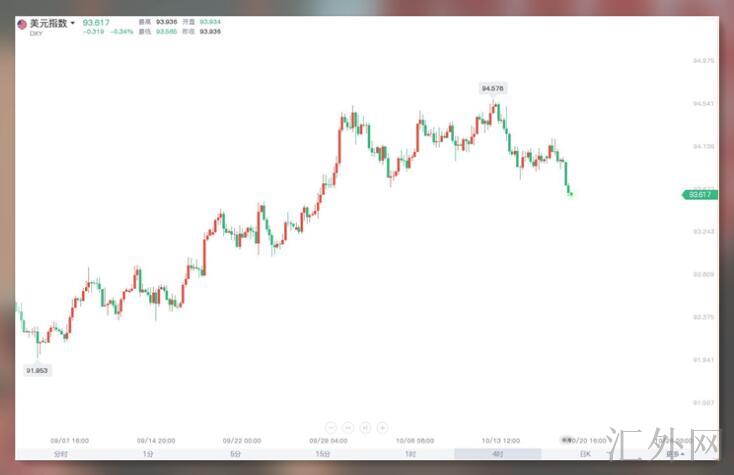Switch to the 1时 timeframe tab
Viewport: 734px width, 475px height.
click(411, 454)
